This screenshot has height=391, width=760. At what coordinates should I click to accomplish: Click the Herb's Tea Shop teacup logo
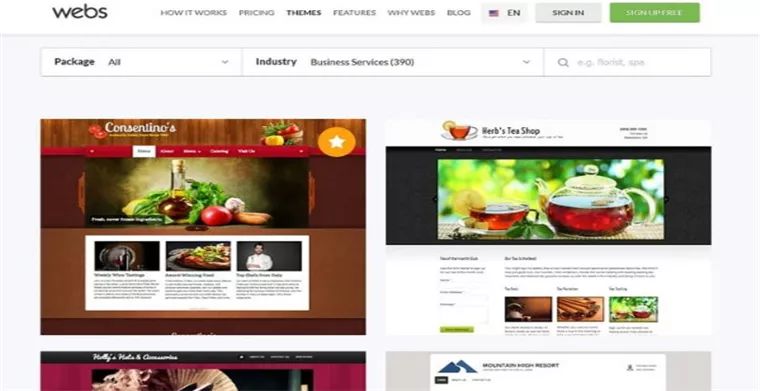[x=459, y=131]
